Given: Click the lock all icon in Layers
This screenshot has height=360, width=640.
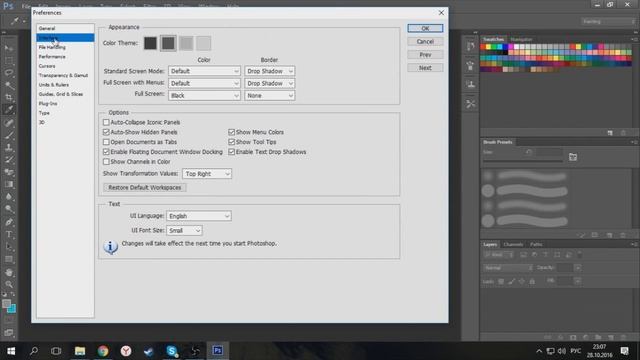Looking at the screenshot, I should tap(532, 281).
